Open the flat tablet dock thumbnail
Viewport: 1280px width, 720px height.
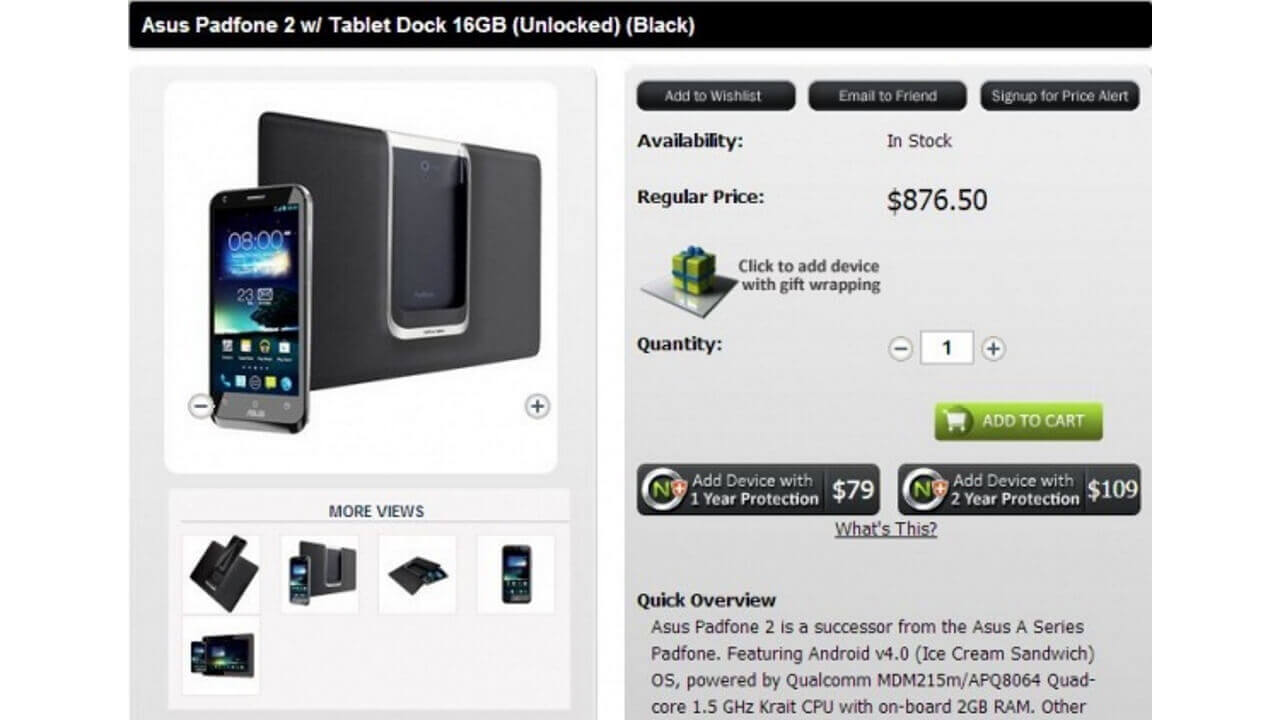417,574
